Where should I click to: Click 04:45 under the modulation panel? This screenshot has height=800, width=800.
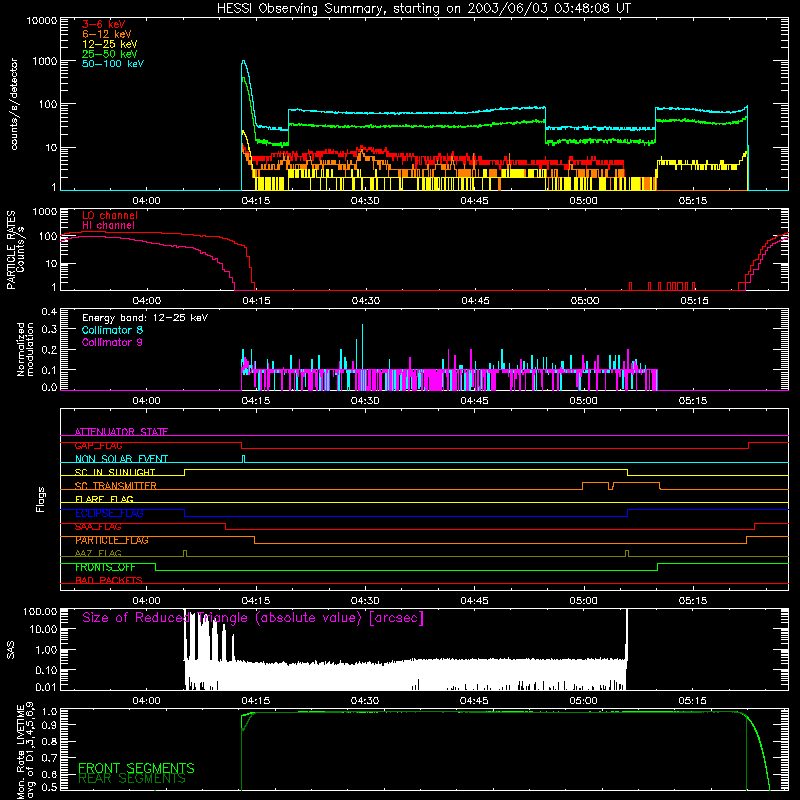tap(474, 401)
